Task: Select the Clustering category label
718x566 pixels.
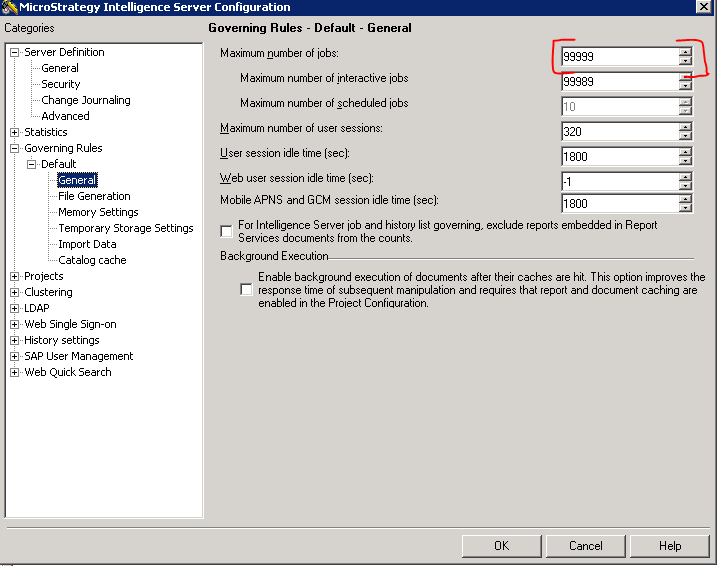Action: point(49,293)
